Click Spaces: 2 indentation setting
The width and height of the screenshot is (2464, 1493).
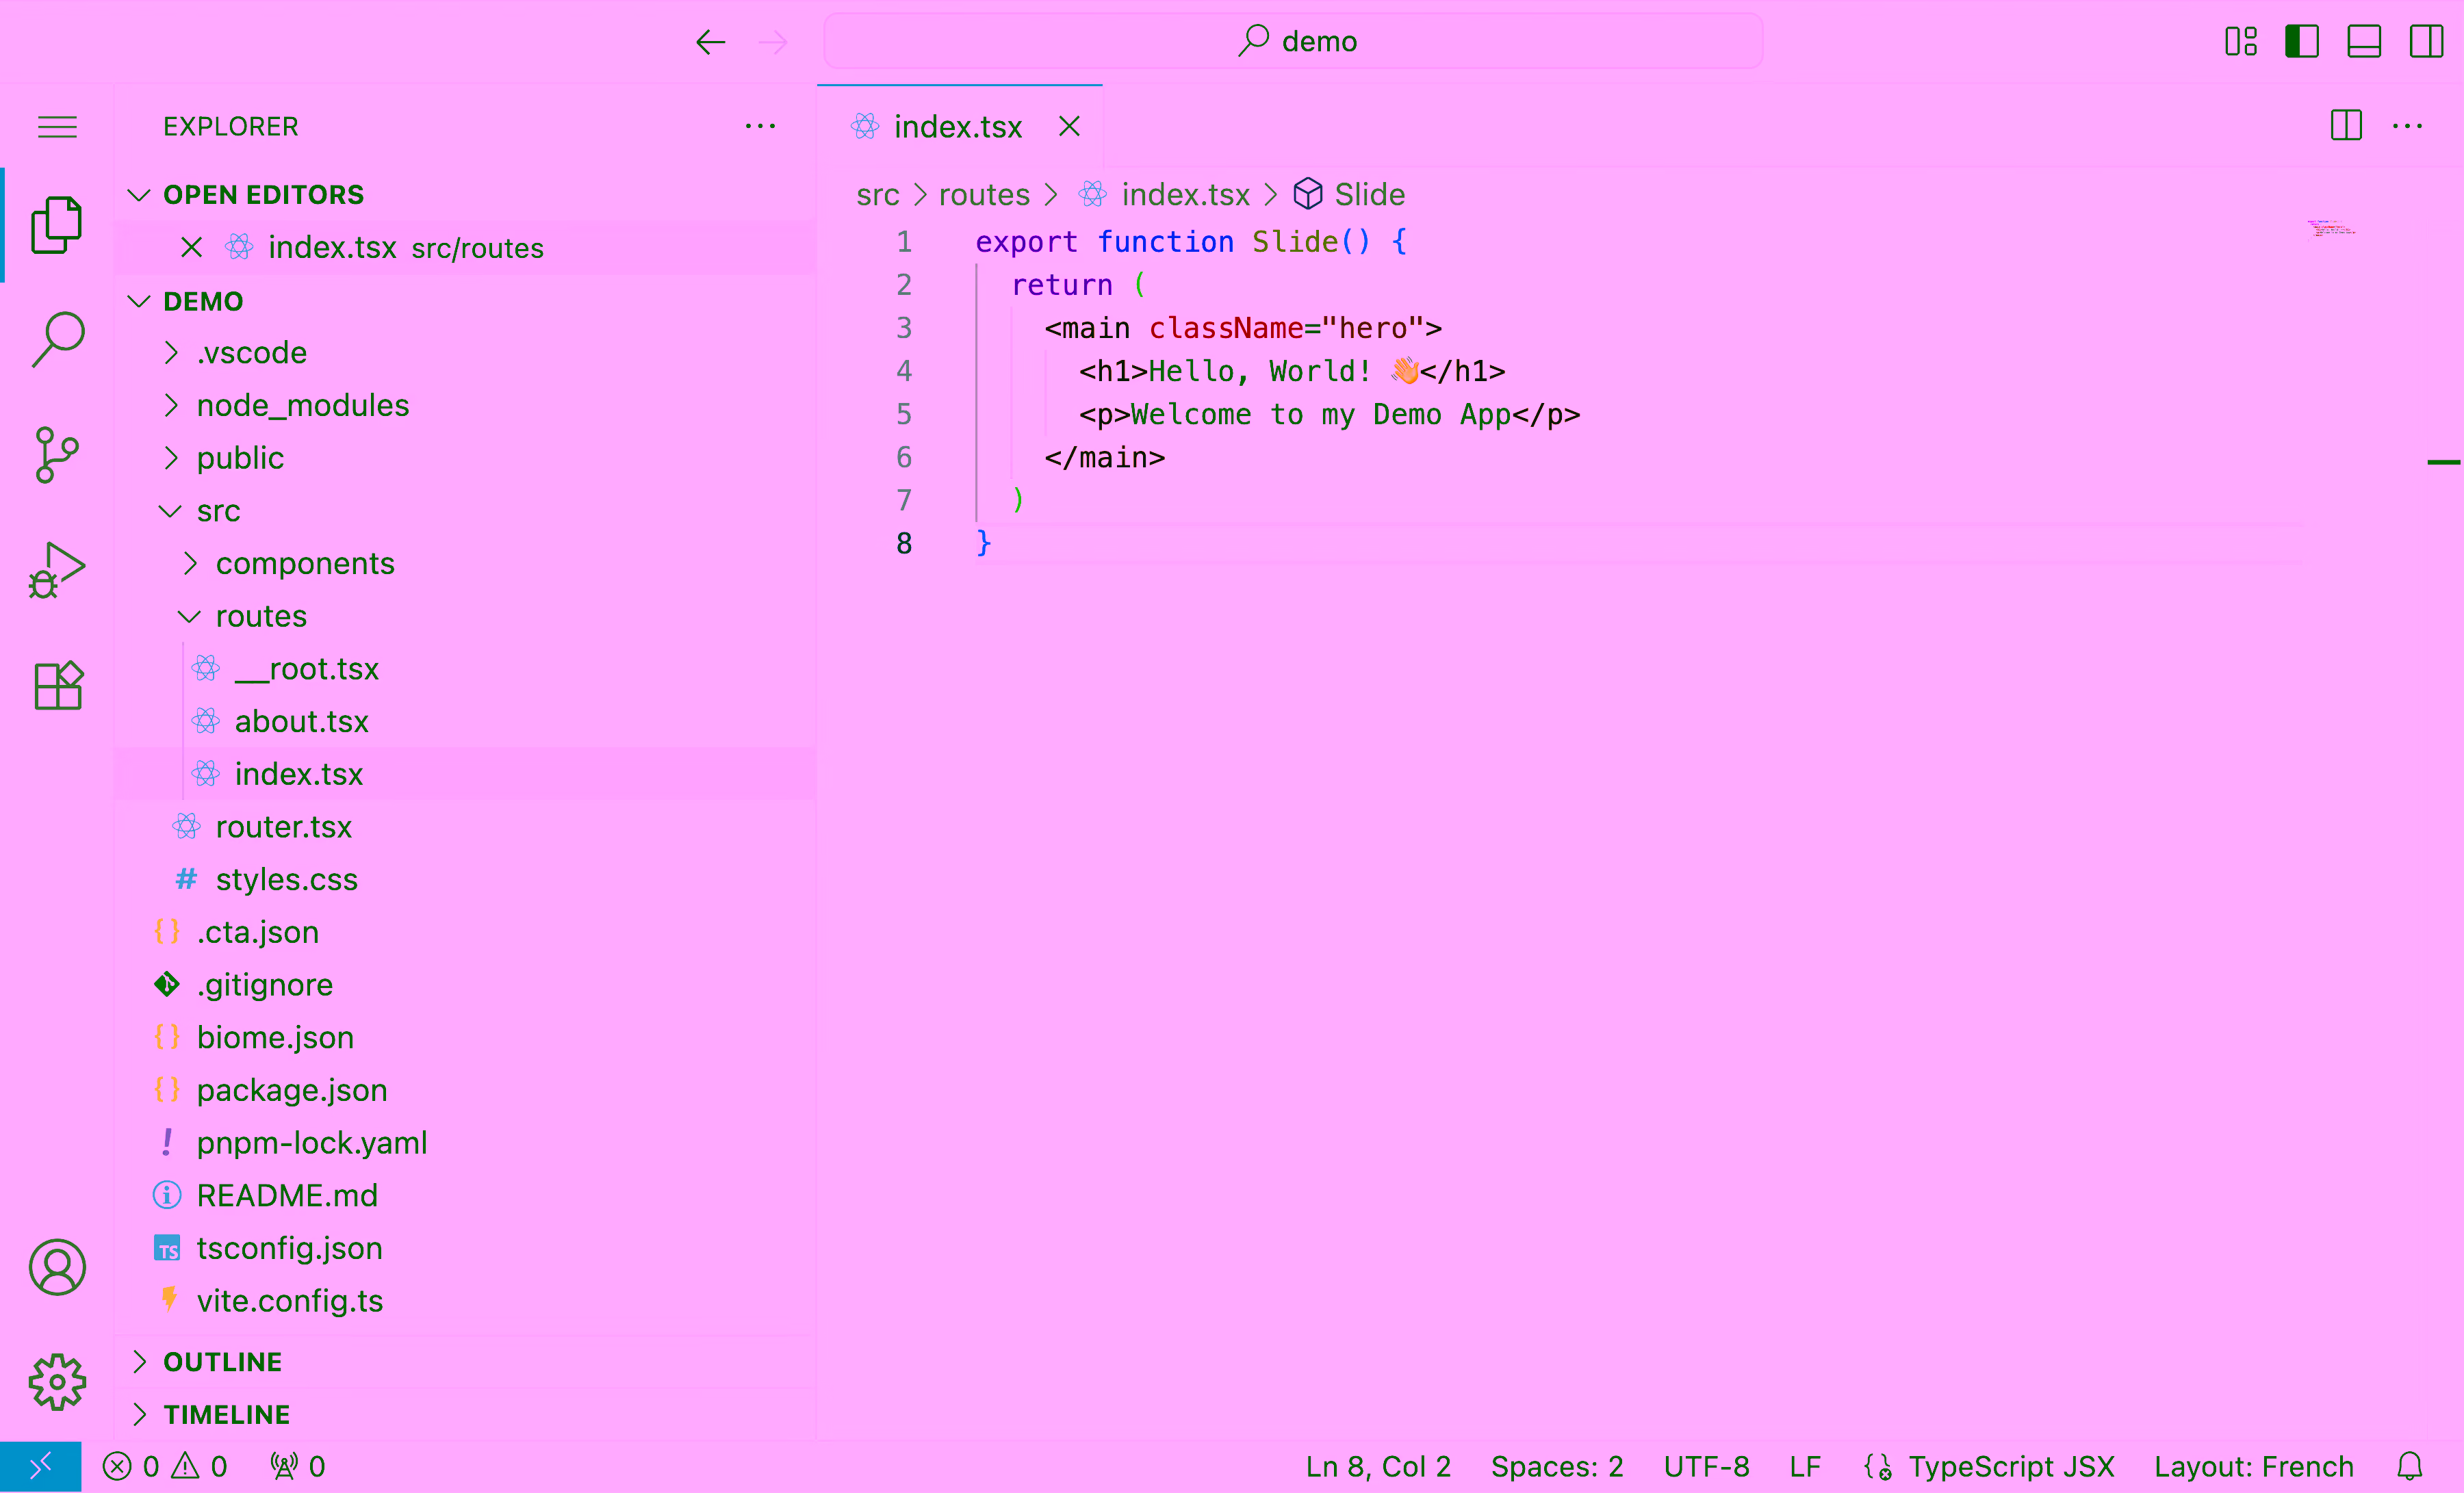point(1556,1466)
